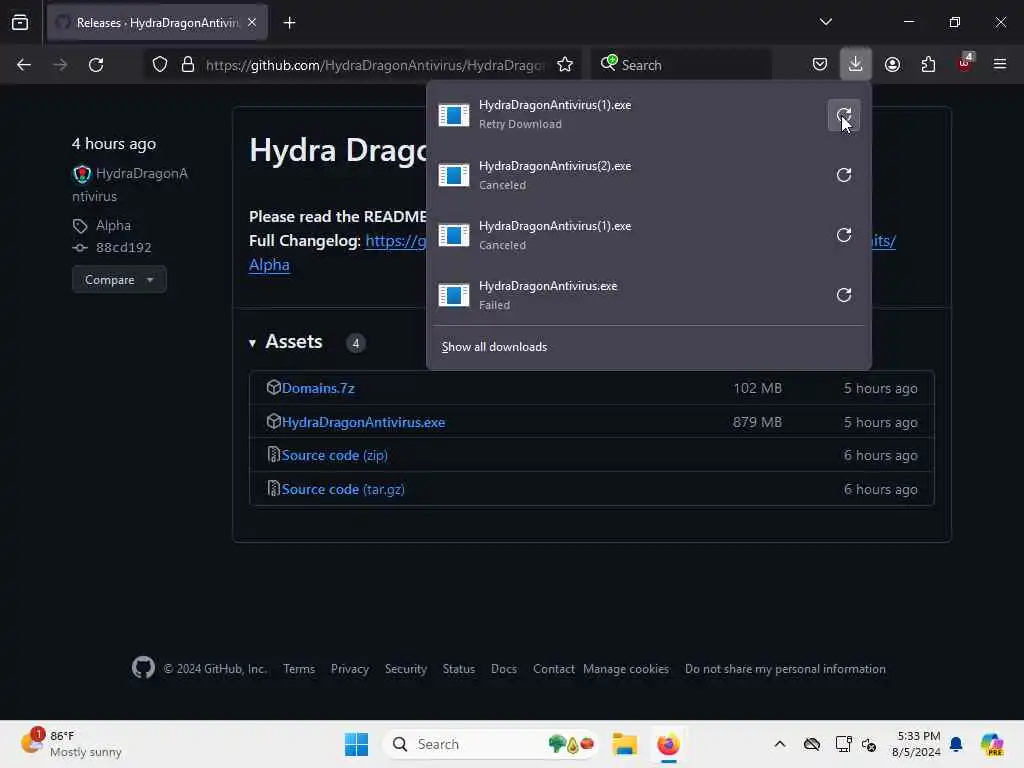Viewport: 1024px width, 768px height.
Task: Retry the top HydraDragonAntivirus(1).exe download
Action: coord(843,115)
